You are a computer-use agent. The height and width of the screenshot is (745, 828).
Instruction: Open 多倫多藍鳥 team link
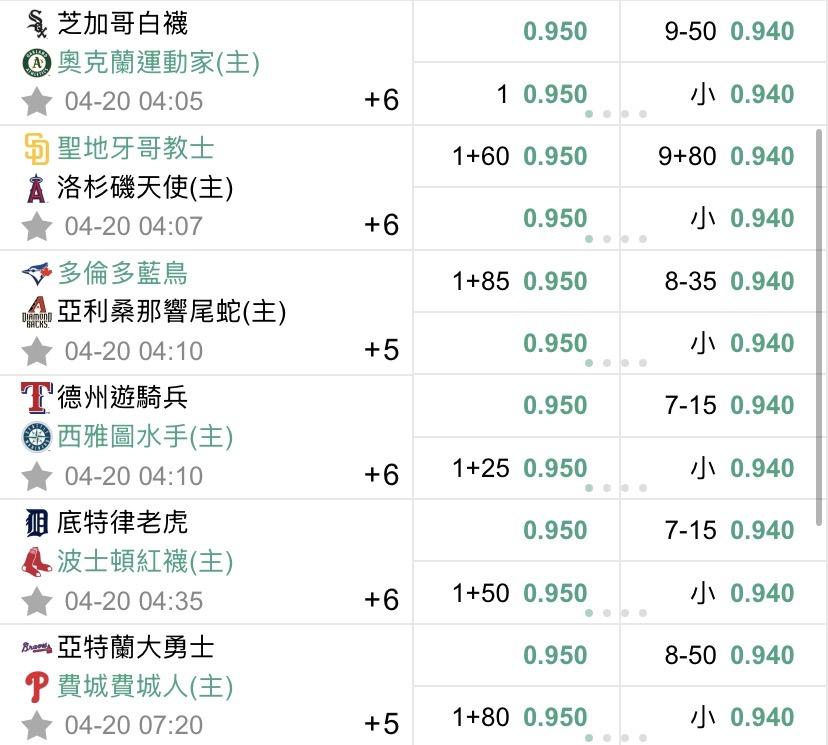(122, 273)
